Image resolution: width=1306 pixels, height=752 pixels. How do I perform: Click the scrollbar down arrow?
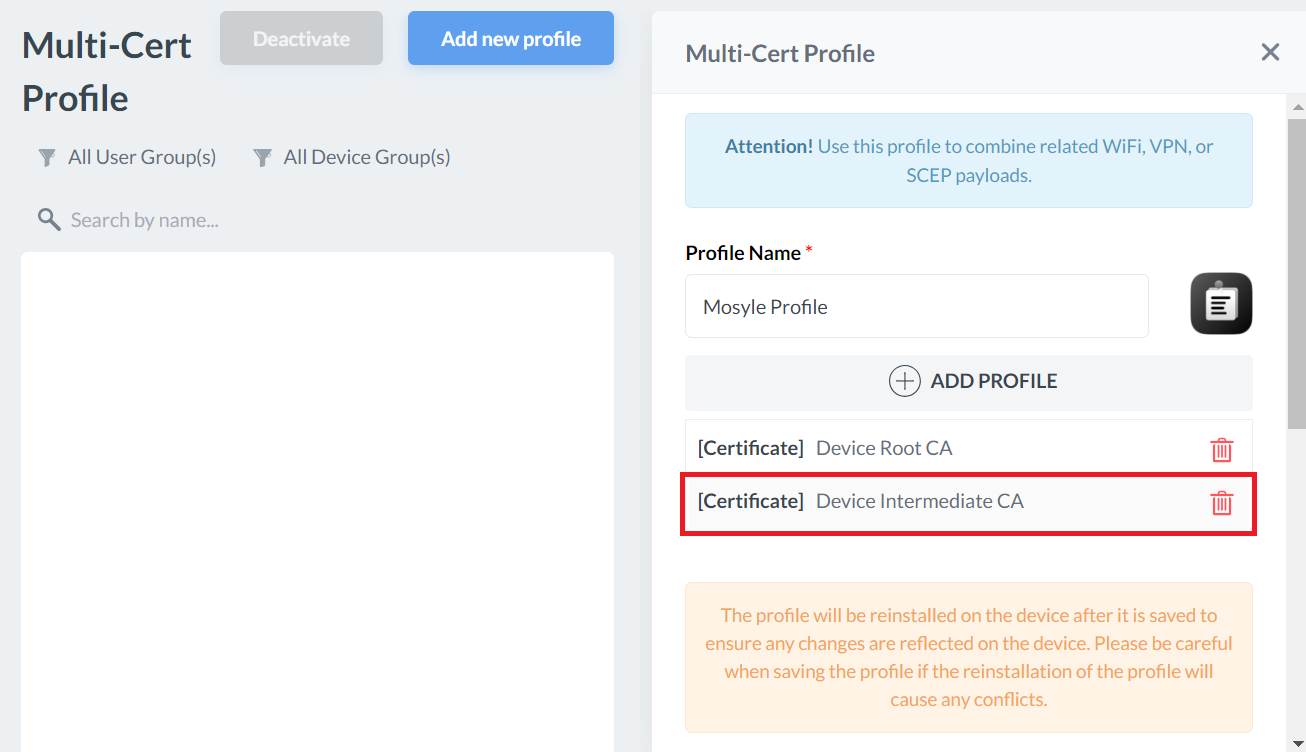pyautogui.click(x=1297, y=743)
